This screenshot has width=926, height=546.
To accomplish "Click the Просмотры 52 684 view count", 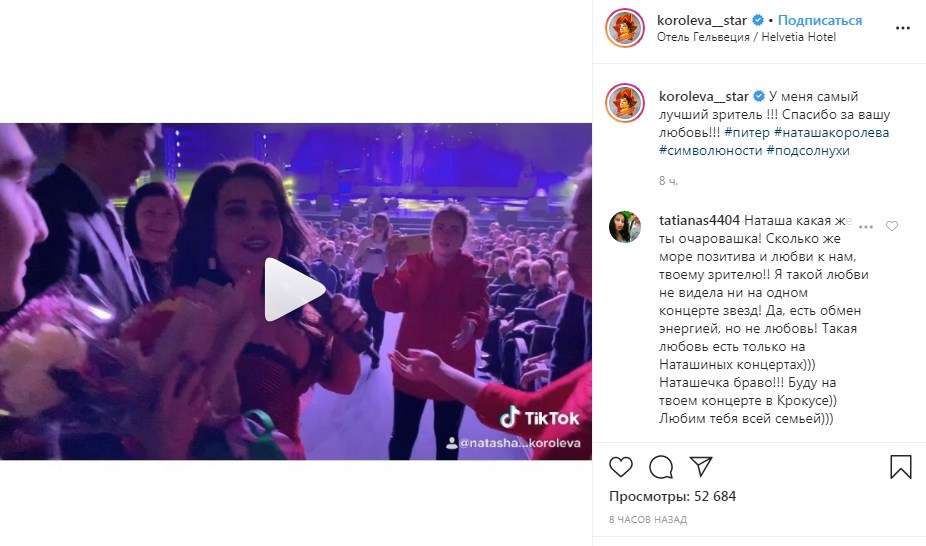I will click(673, 496).
